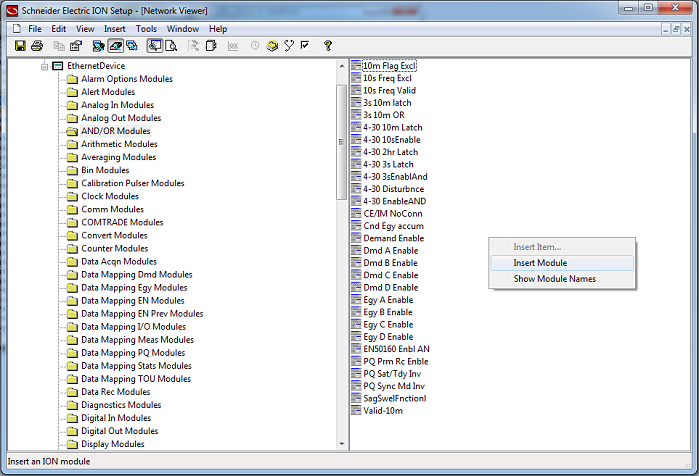Viewport: 699px width, 476px height.
Task: Click the print preview magnifier icon
Action: [x=171, y=45]
